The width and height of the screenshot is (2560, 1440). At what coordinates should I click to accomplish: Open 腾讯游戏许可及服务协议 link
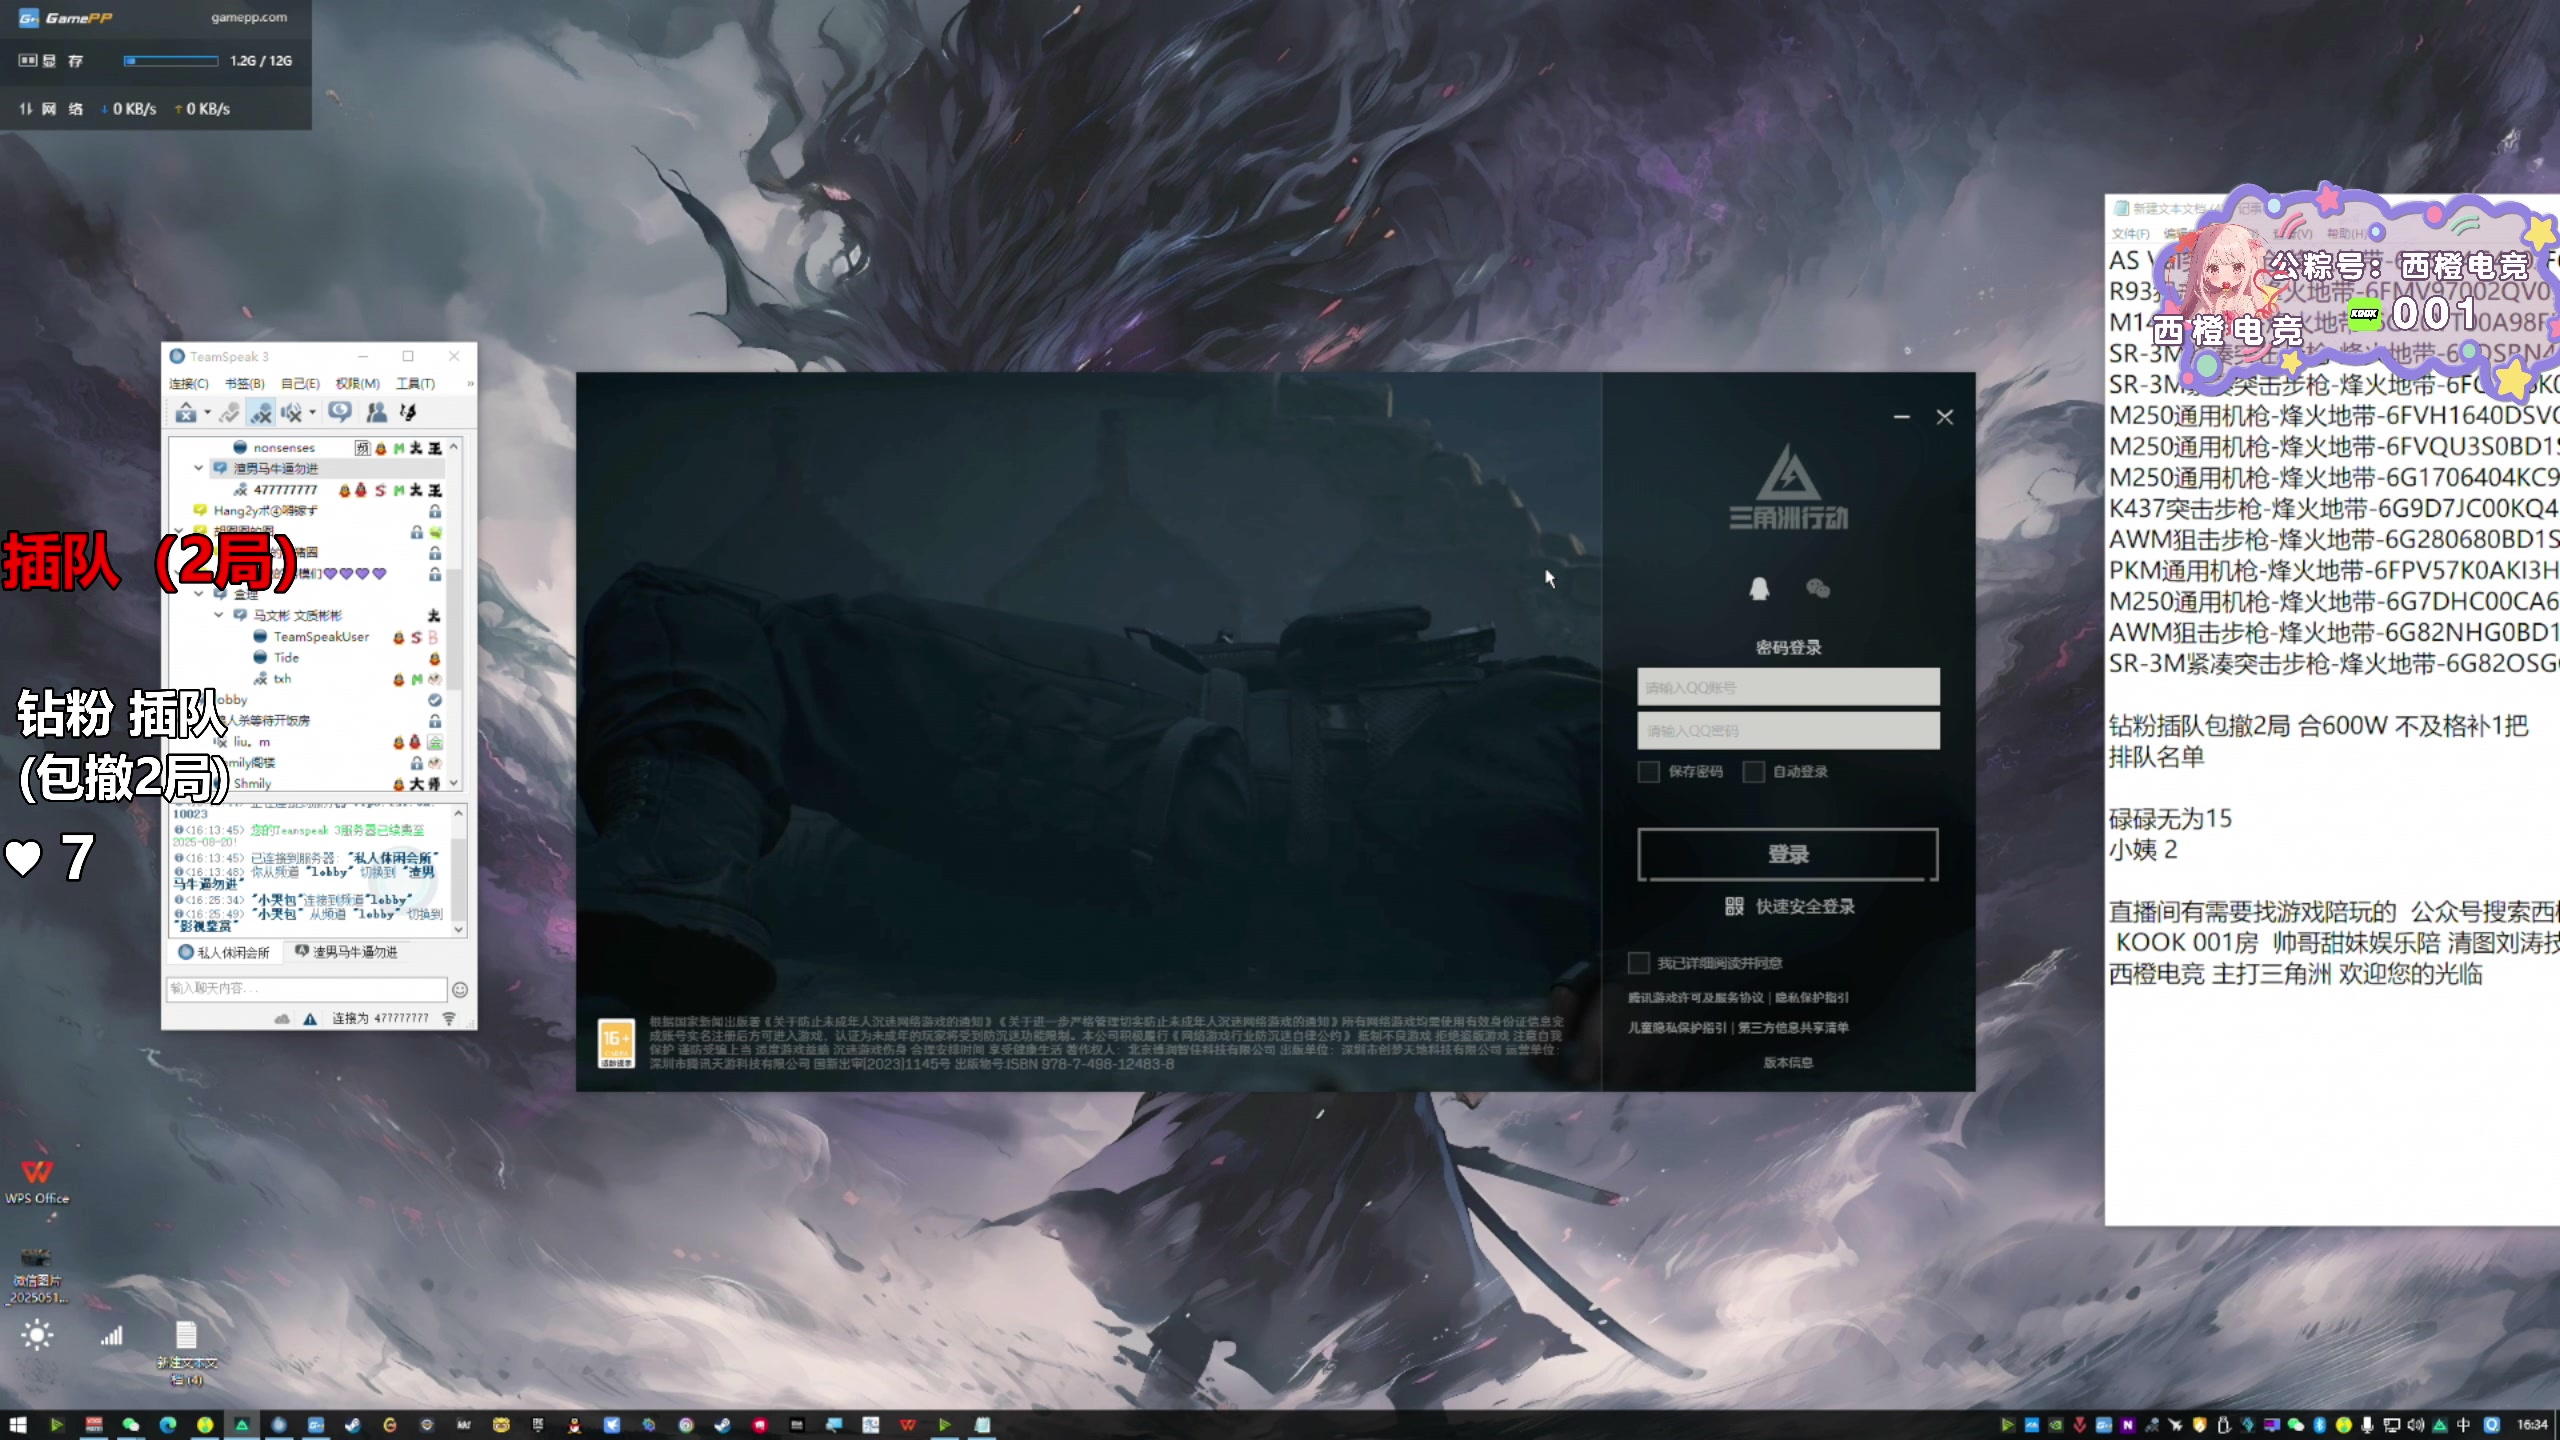1696,997
